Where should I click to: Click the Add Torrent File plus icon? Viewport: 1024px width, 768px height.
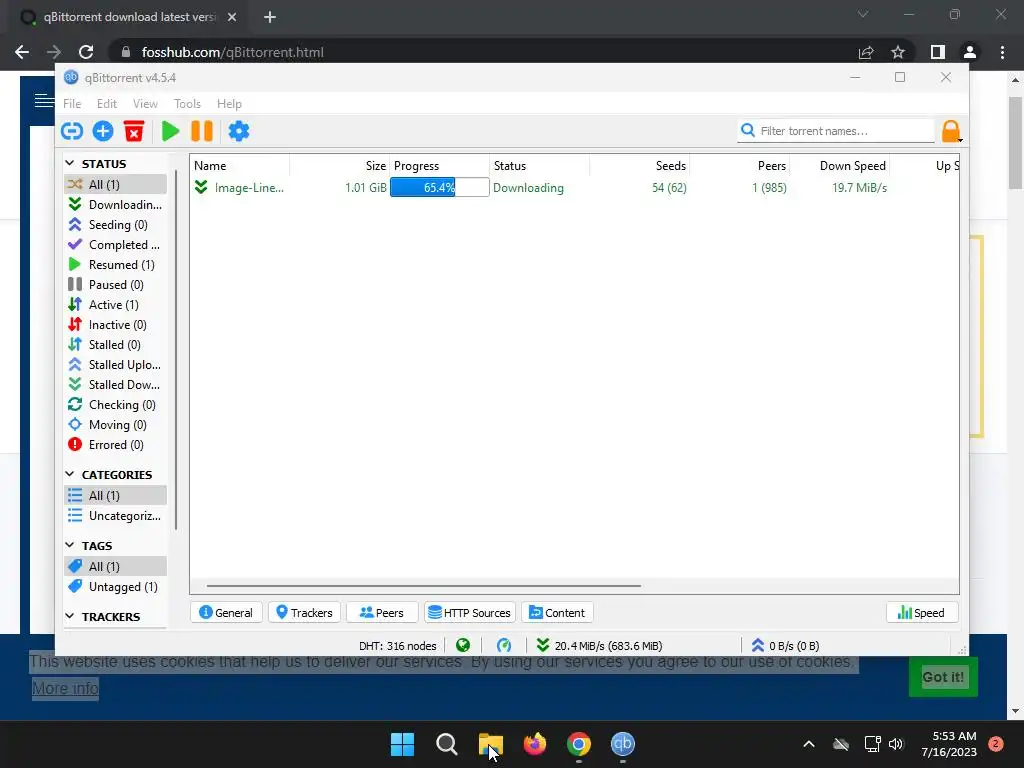coord(103,131)
